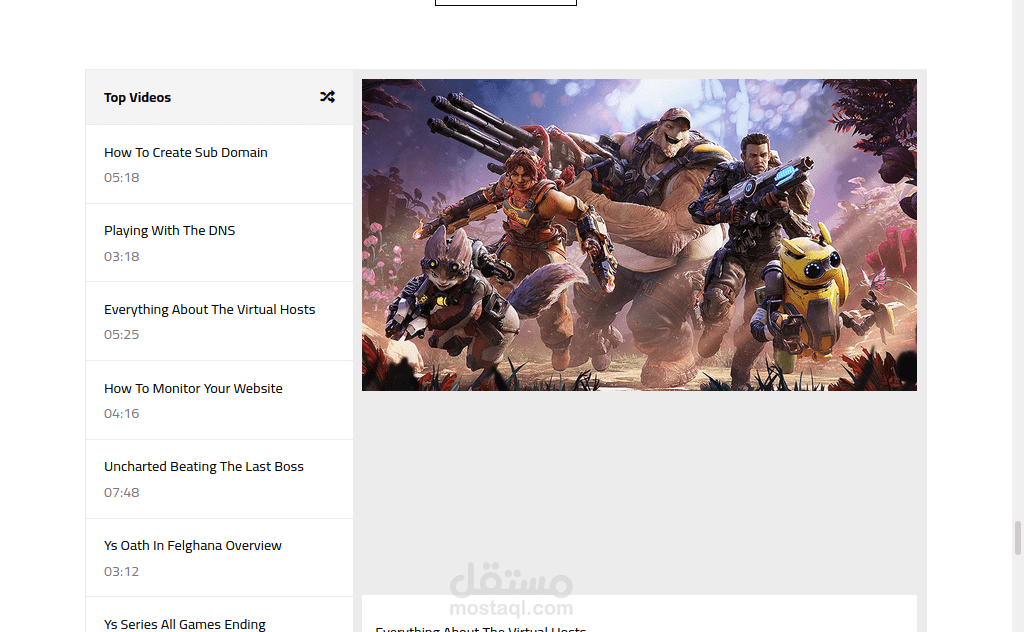This screenshot has width=1024, height=632.
Task: Click the shuffle icon beside Top Videos
Action: coord(327,97)
